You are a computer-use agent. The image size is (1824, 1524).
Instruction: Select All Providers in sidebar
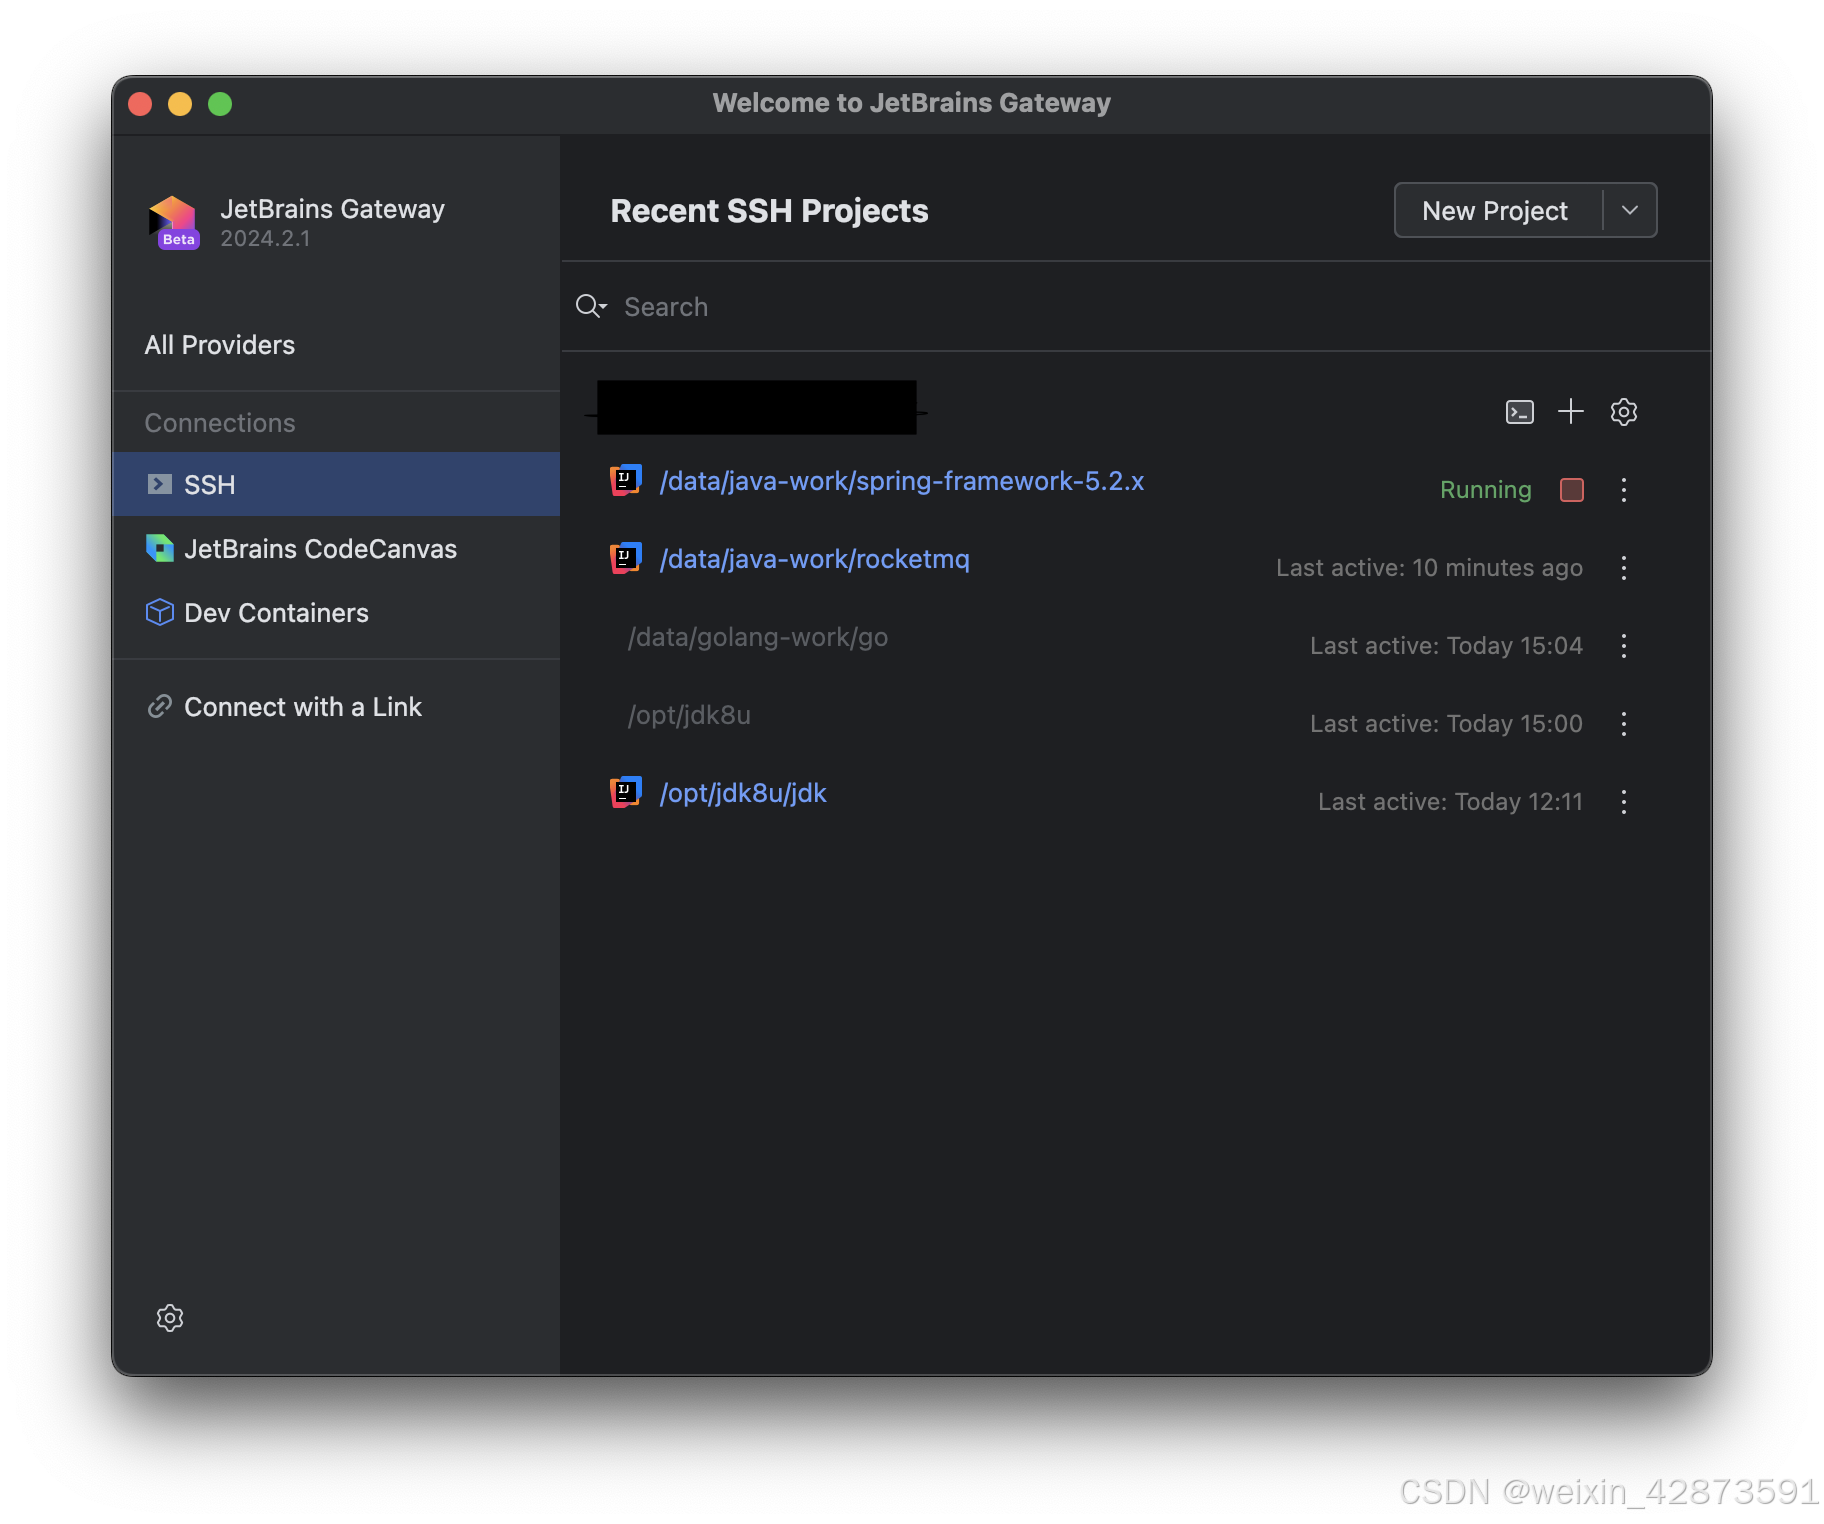[220, 345]
